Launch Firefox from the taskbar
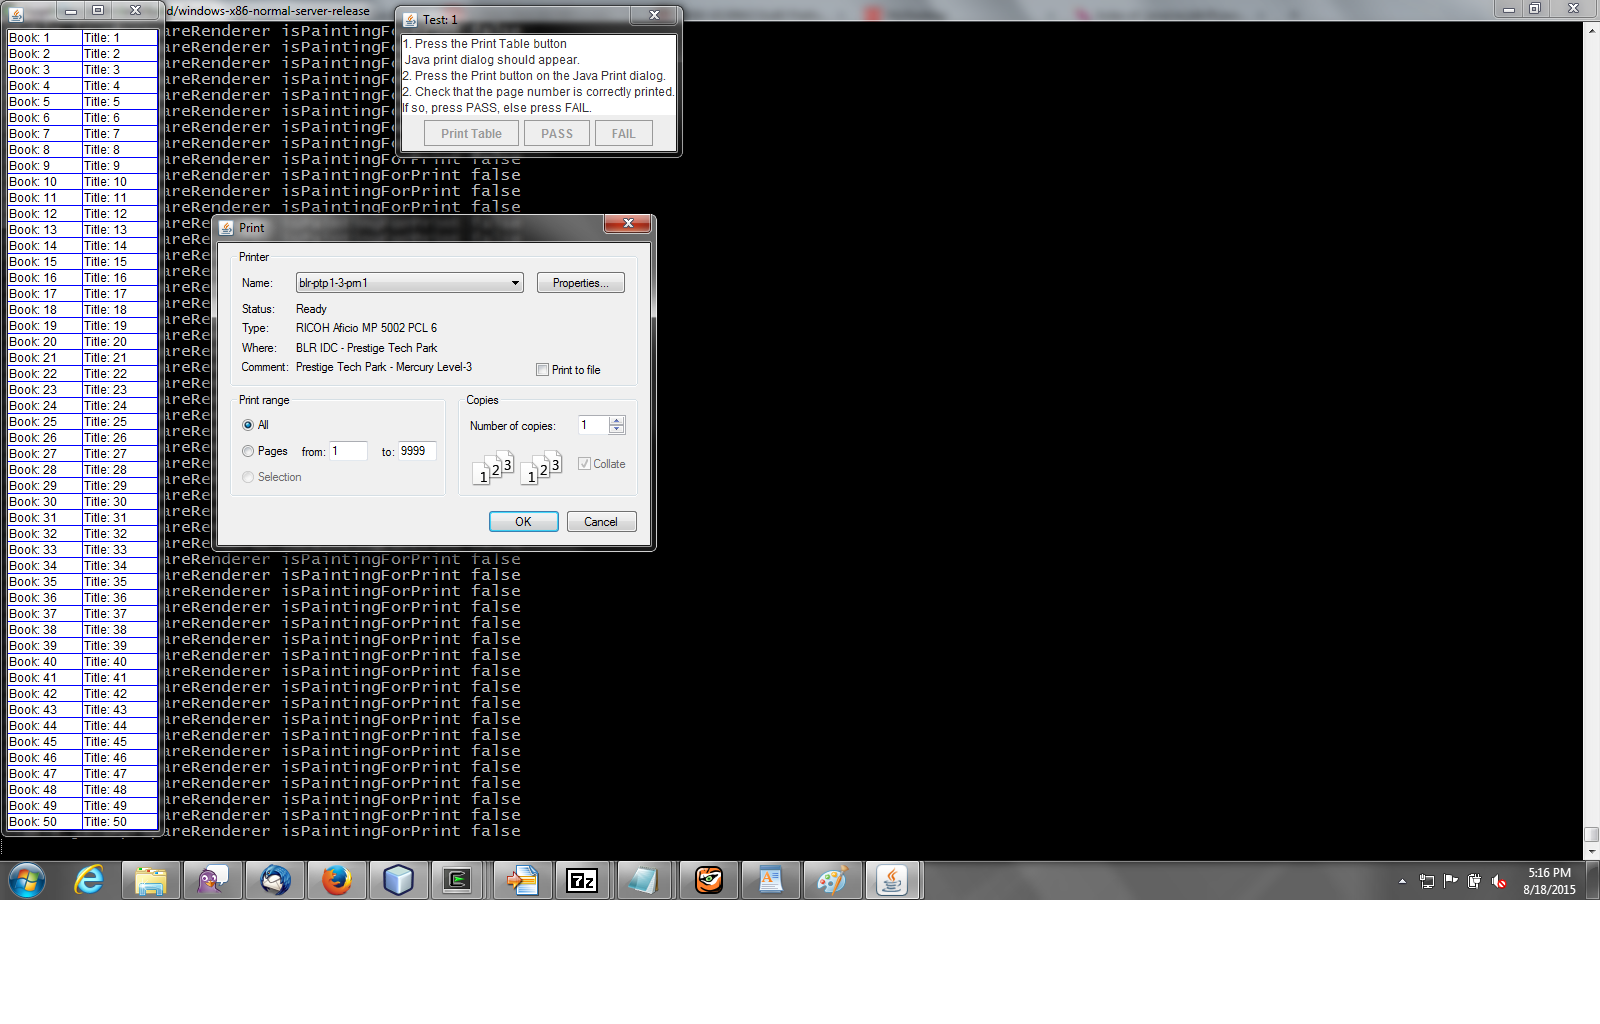1600x1024 pixels. 336,880
